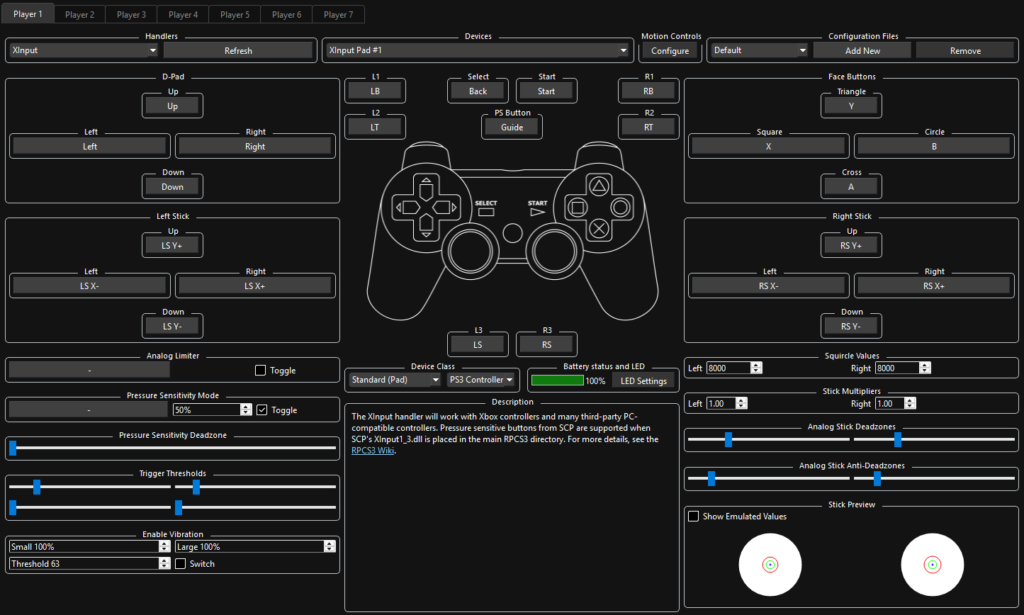Go to the Player 6 tab
Viewport: 1024px width, 615px height.
pos(286,14)
